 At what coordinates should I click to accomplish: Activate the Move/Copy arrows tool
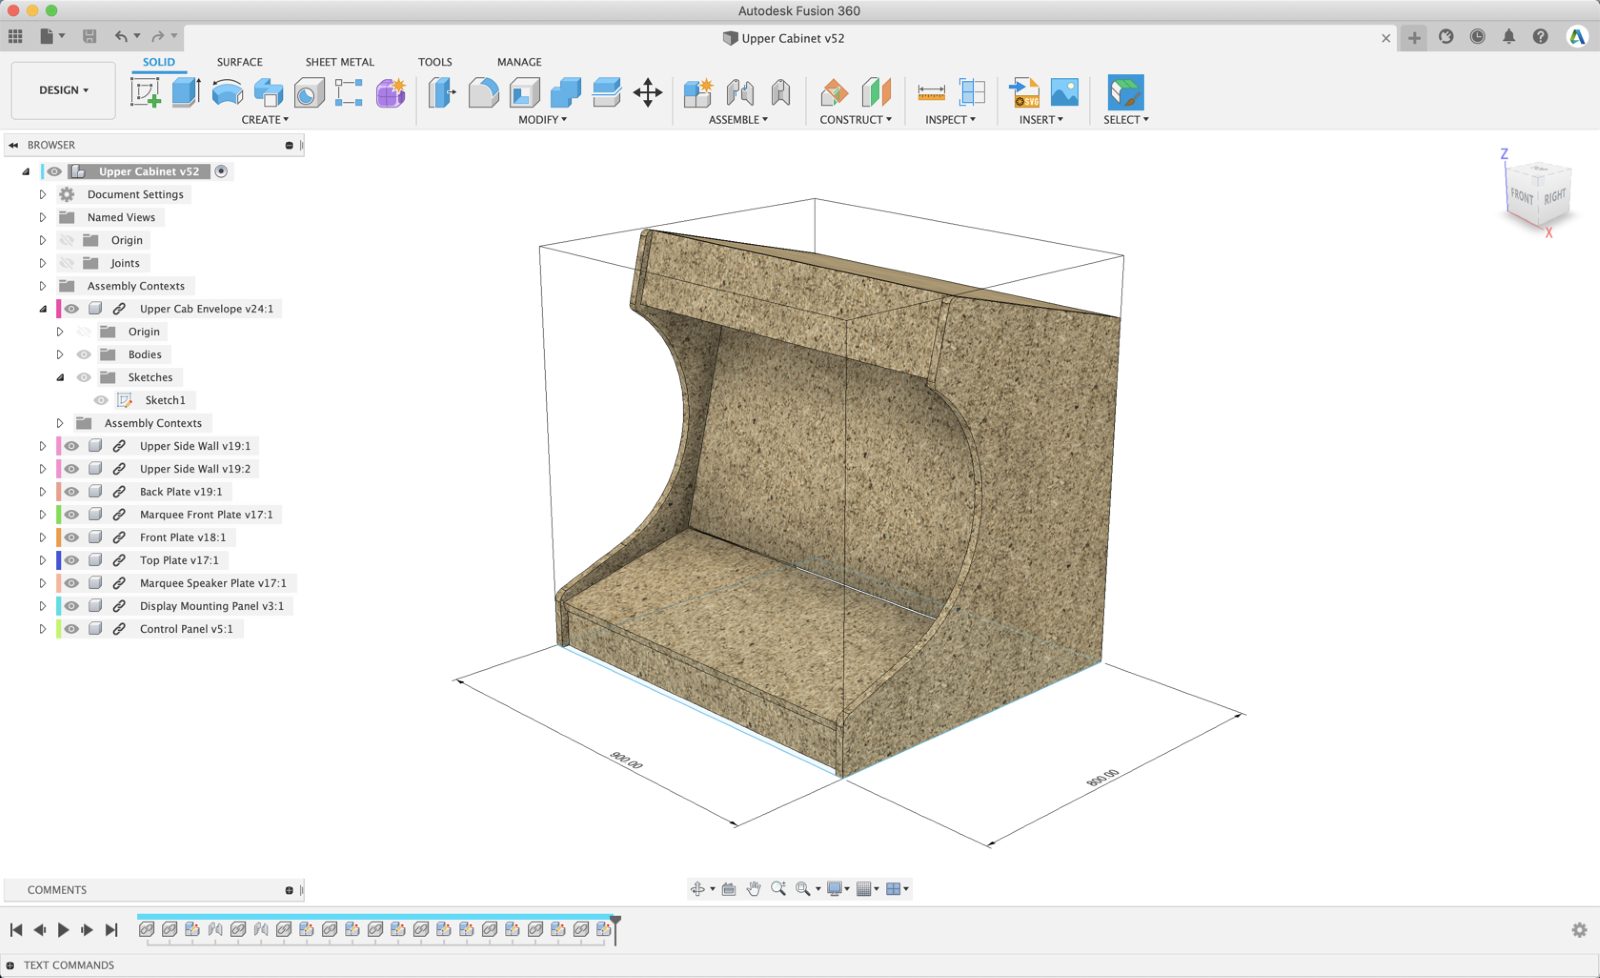[648, 93]
